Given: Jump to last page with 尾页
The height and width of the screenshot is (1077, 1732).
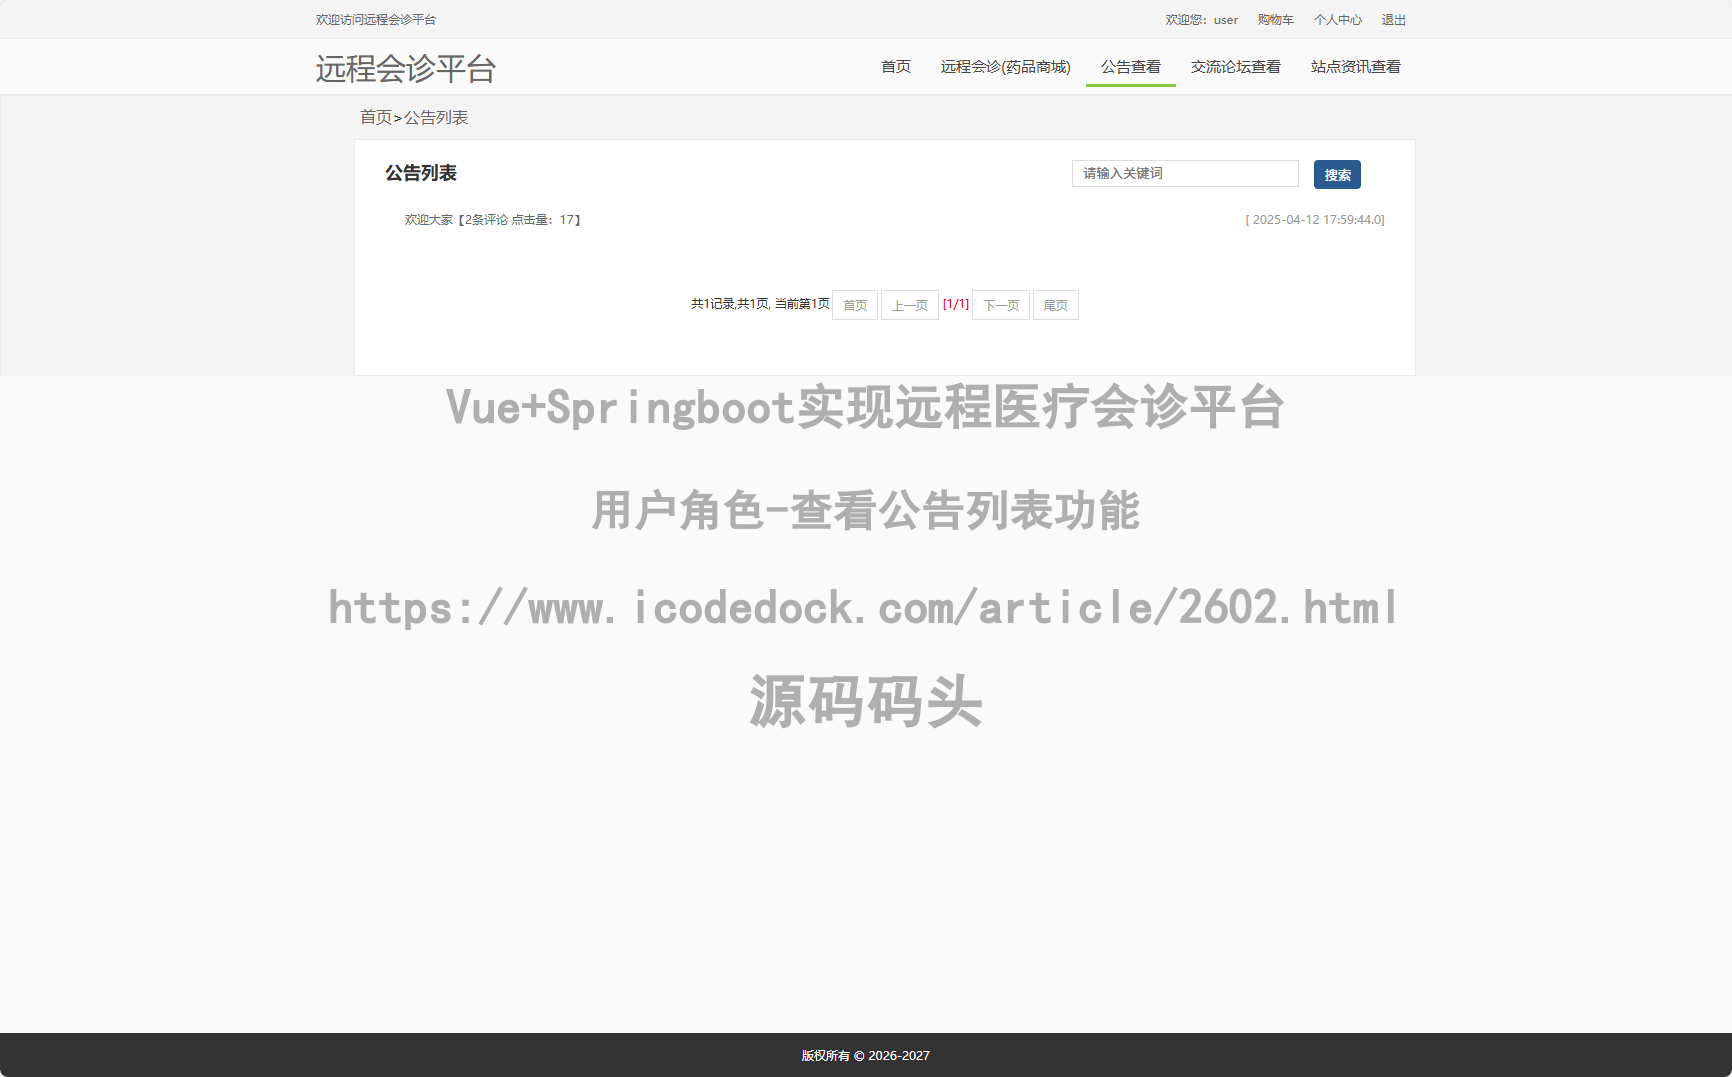Looking at the screenshot, I should tap(1055, 305).
